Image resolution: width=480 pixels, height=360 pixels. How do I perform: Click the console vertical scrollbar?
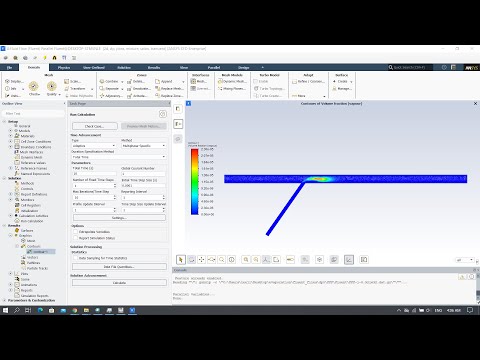click(478, 288)
